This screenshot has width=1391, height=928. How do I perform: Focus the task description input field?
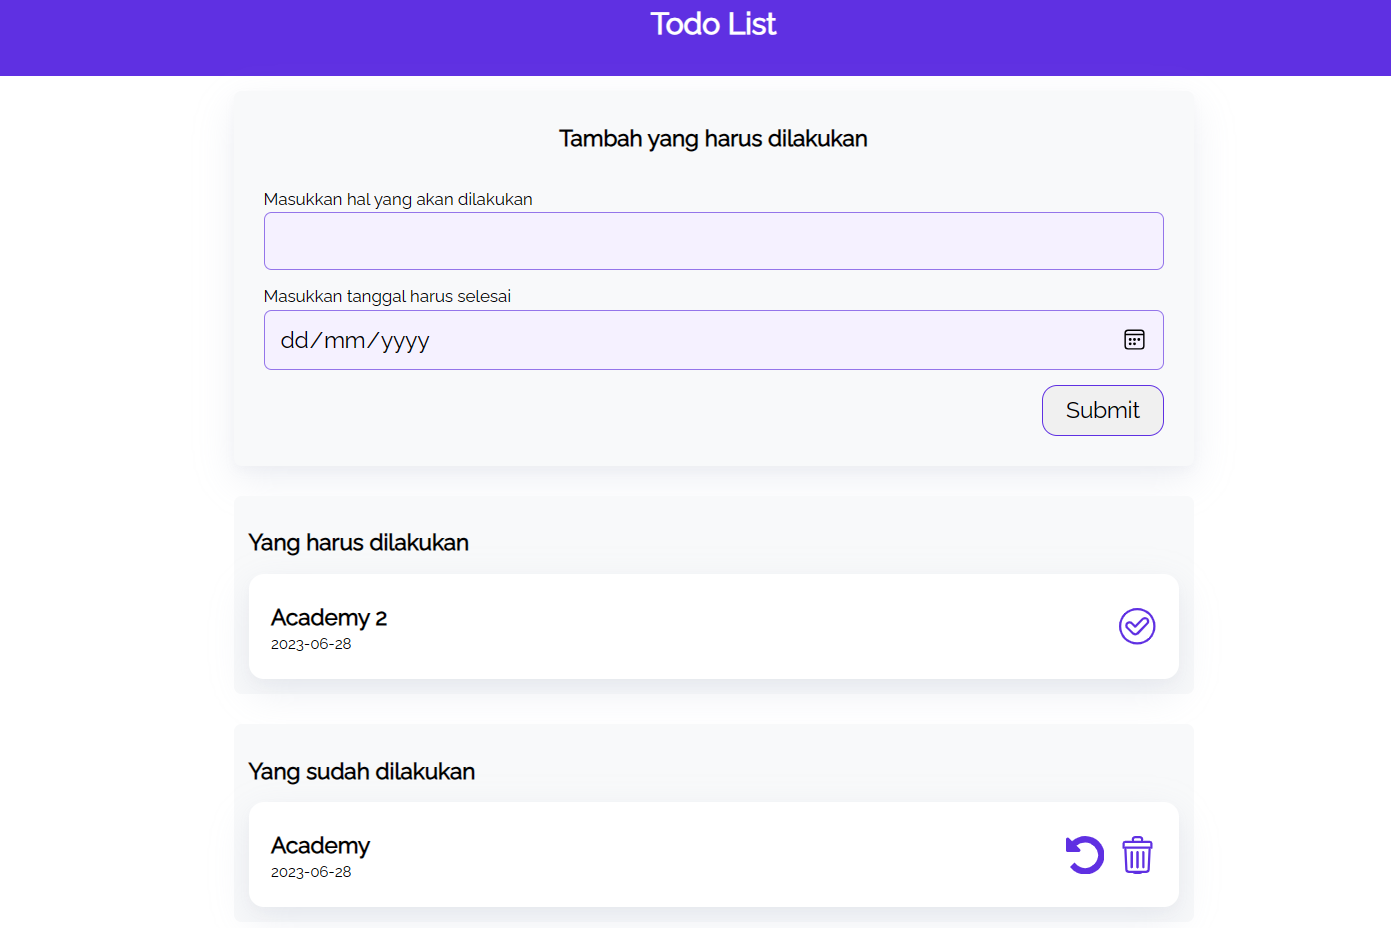[x=713, y=240]
